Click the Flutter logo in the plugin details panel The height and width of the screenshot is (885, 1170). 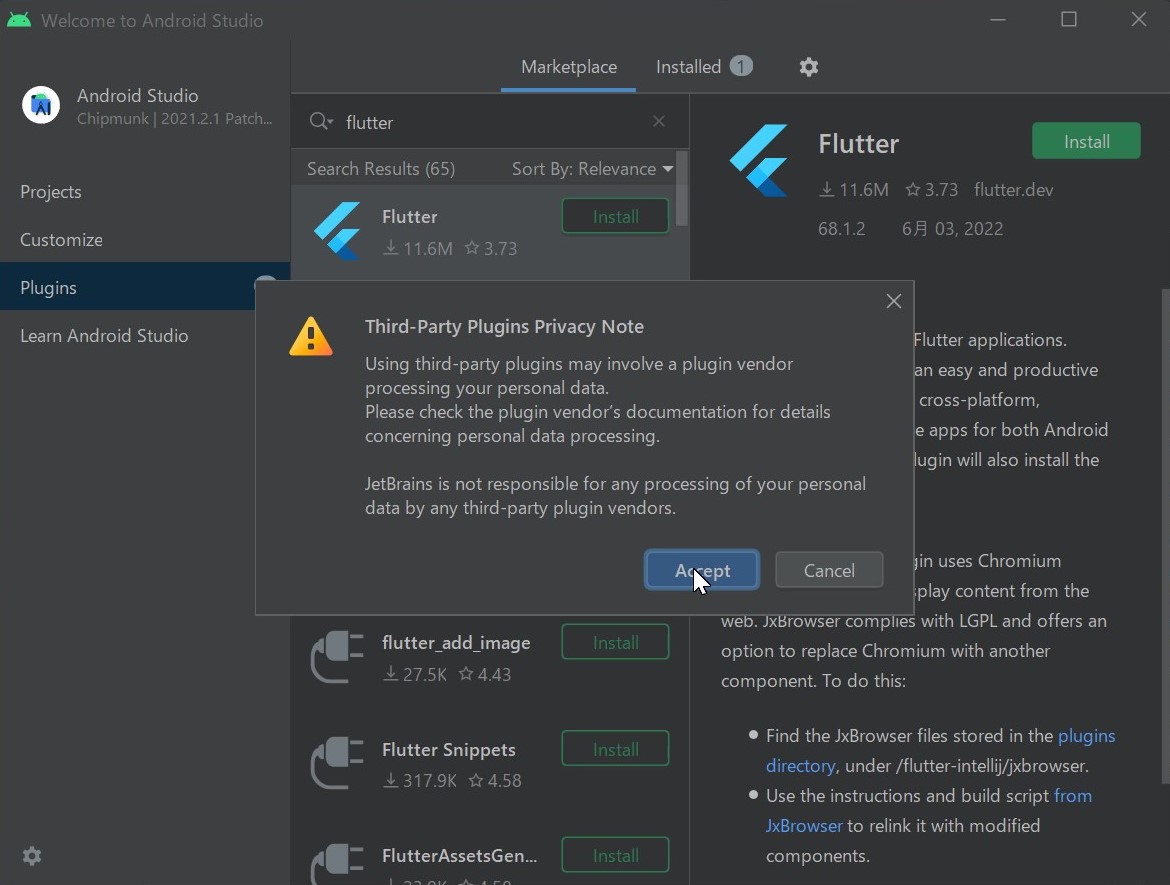[x=761, y=160]
